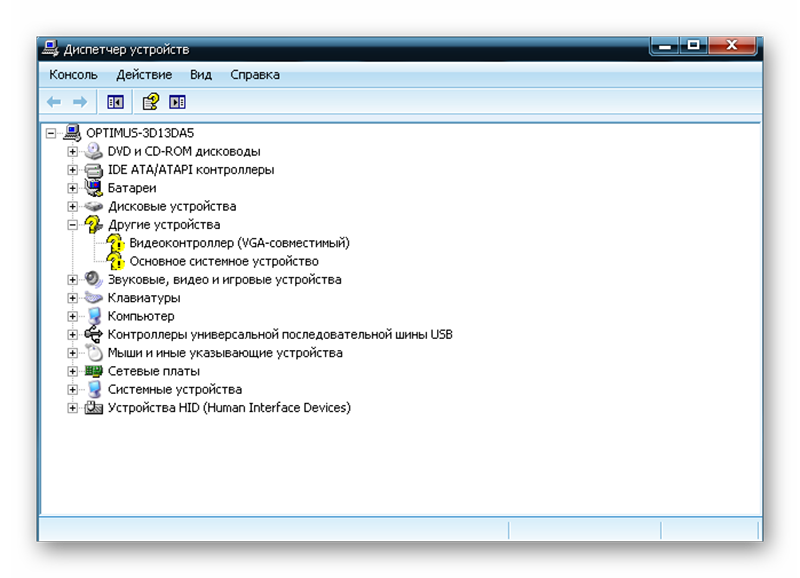This screenshot has height=578, width=800.
Task: Open the Справка menu
Action: [254, 75]
